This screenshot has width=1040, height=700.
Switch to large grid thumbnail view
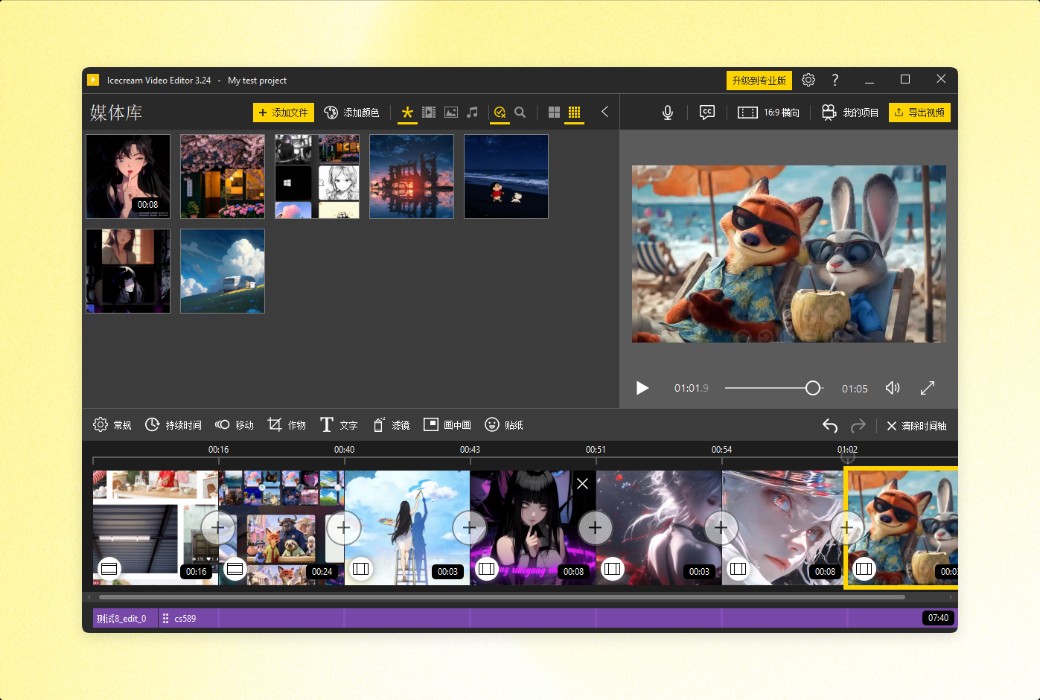coord(553,112)
